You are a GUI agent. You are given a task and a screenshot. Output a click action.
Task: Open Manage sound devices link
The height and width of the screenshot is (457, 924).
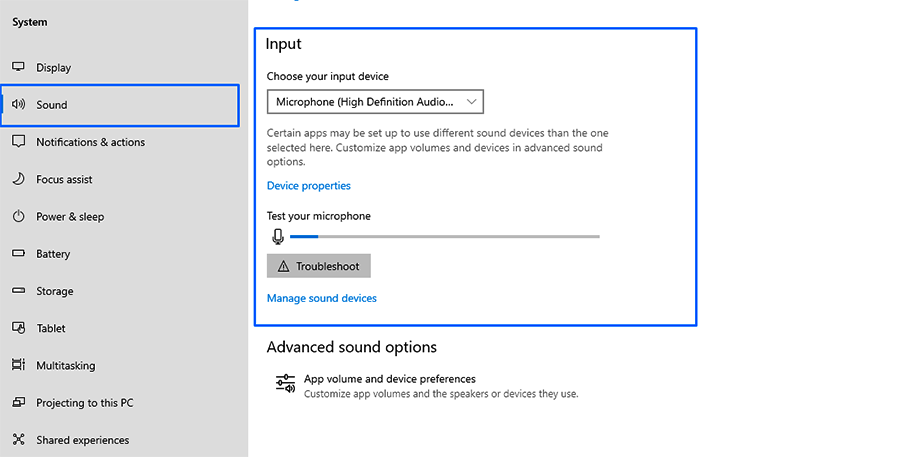pyautogui.click(x=322, y=298)
